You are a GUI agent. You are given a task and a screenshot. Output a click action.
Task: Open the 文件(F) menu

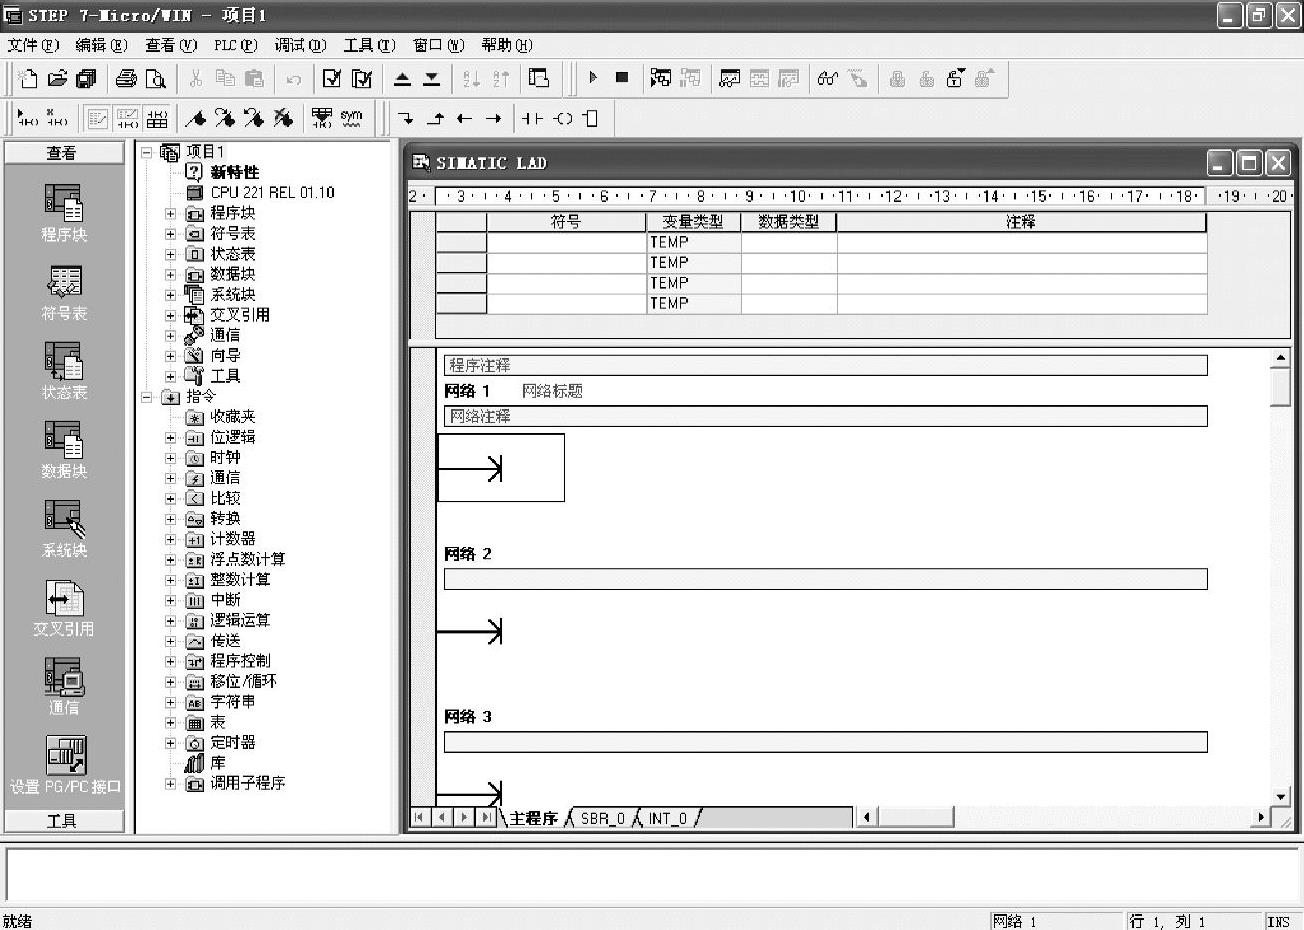click(33, 45)
